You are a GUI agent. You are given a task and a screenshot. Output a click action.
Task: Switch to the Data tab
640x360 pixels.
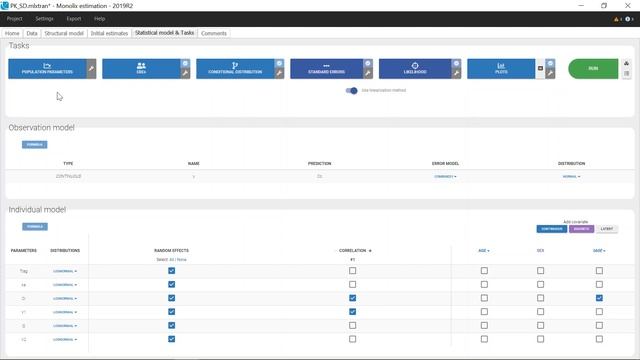tap(32, 33)
